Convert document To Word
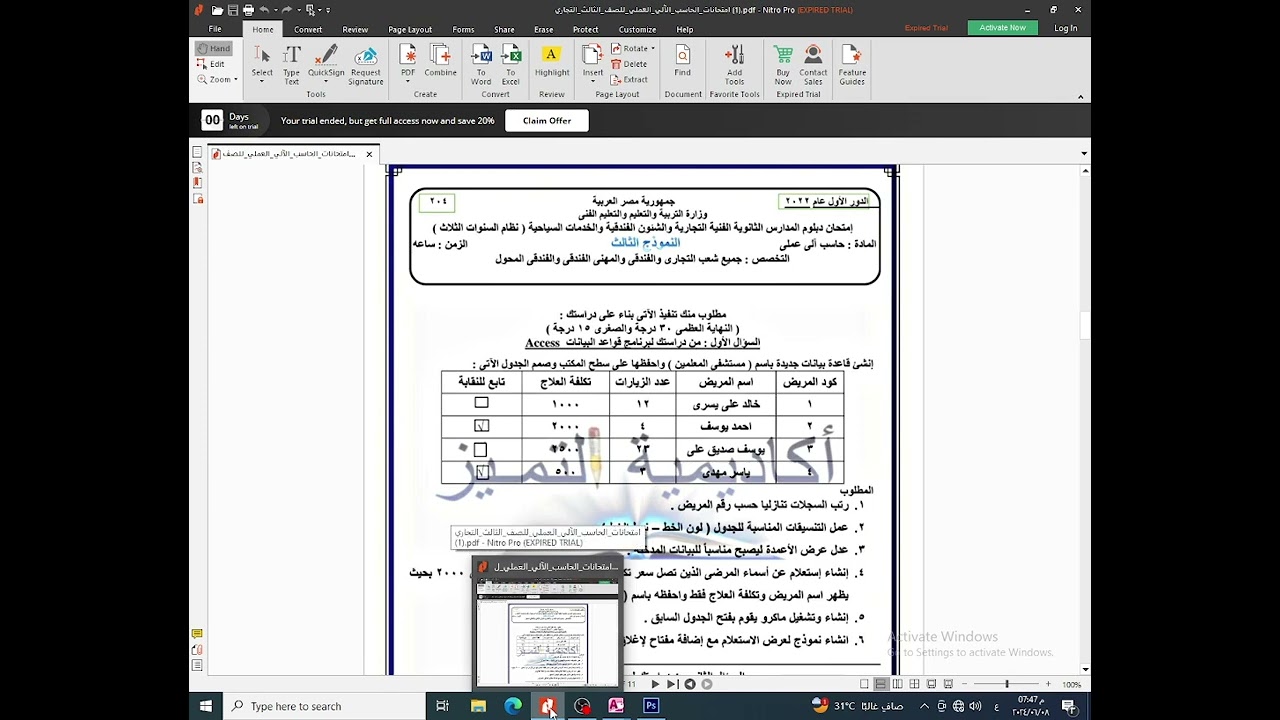This screenshot has width=1280, height=720. coord(481,64)
